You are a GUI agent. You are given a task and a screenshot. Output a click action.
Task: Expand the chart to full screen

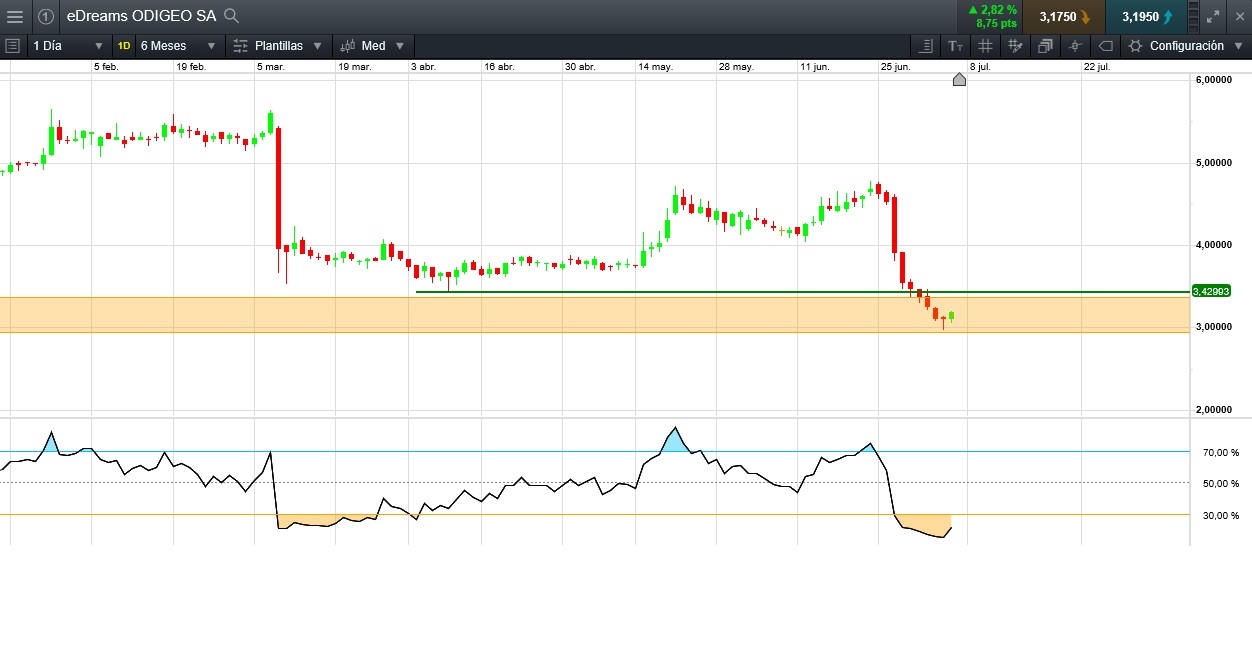coord(1213,16)
